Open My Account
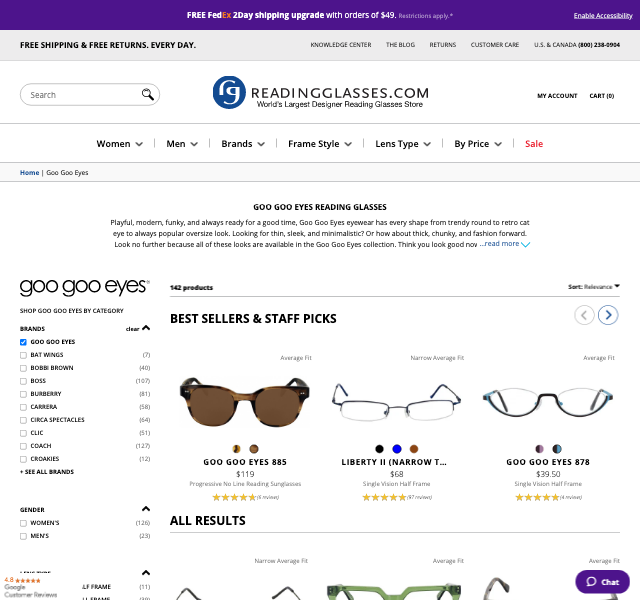640x600 pixels. (x=557, y=96)
